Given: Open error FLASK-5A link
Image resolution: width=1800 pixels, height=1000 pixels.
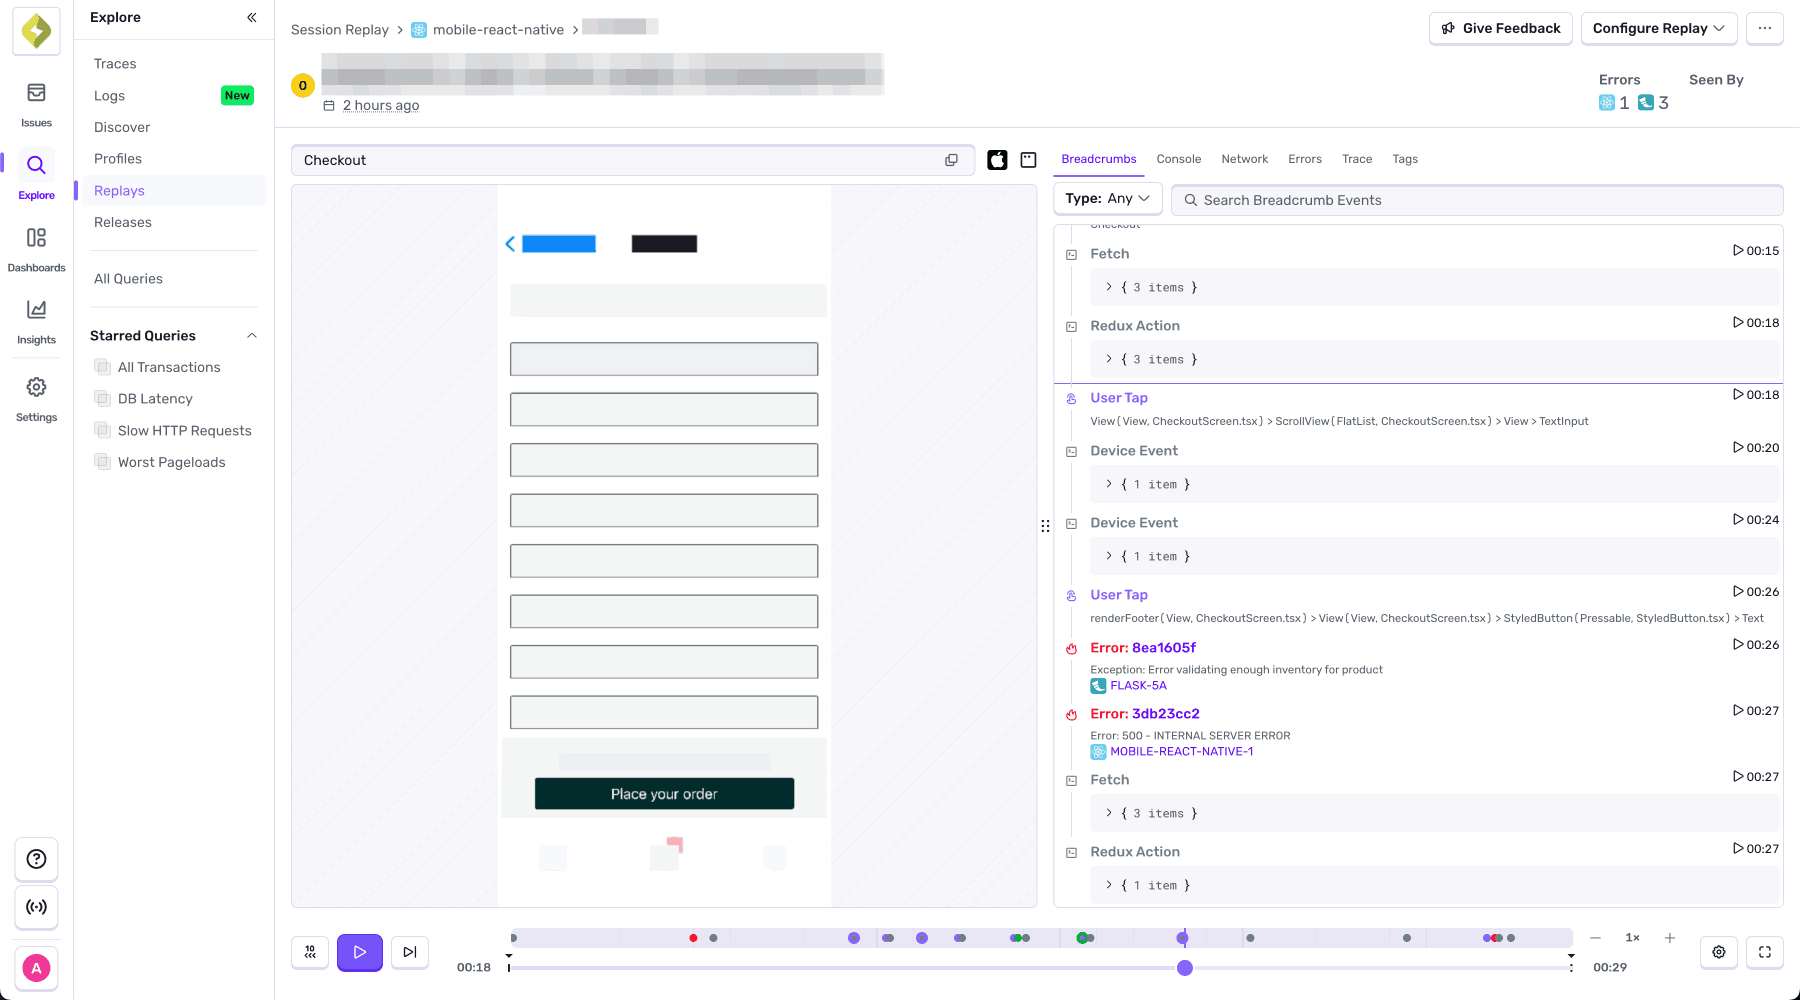Looking at the screenshot, I should tap(1138, 685).
